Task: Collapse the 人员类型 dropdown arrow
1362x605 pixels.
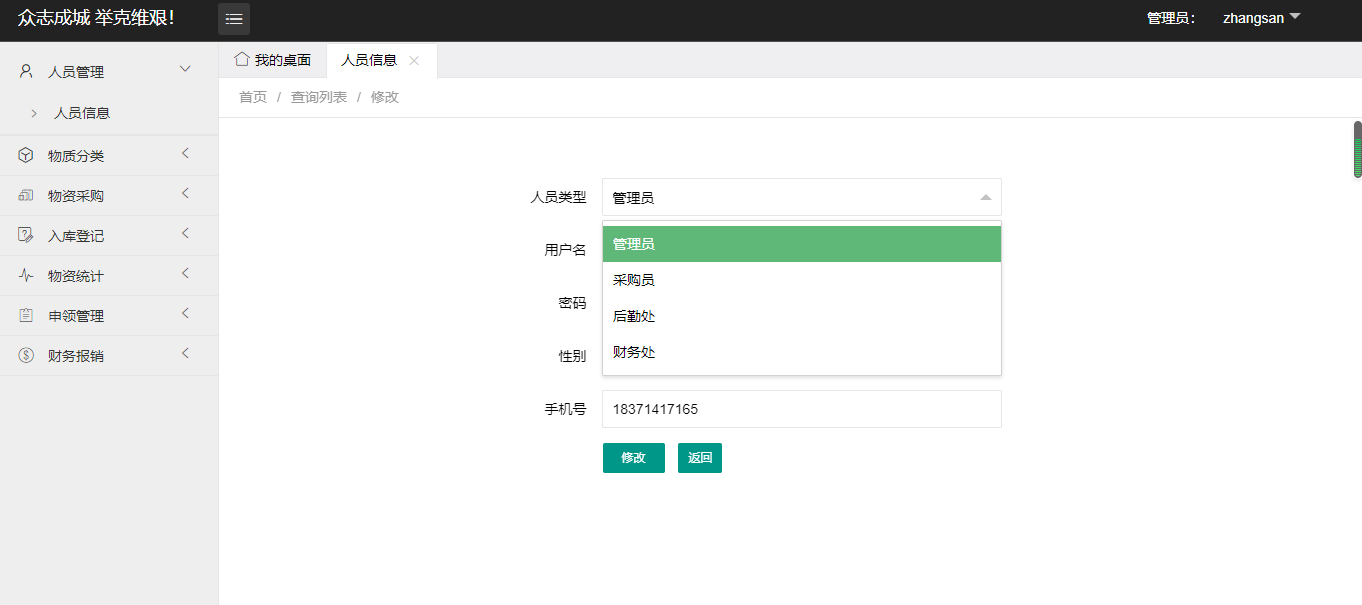Action: [x=985, y=198]
